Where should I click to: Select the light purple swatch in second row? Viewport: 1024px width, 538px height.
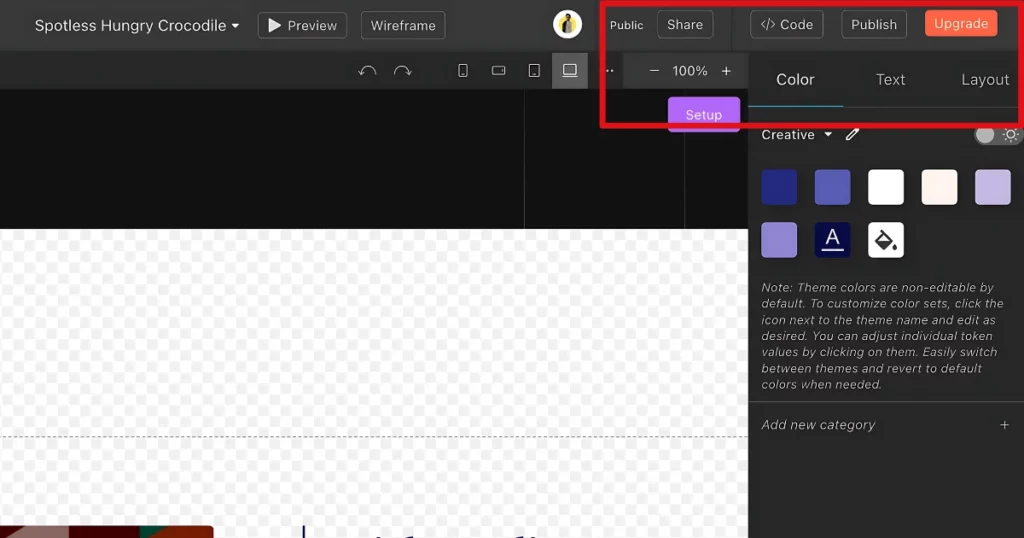pos(779,240)
